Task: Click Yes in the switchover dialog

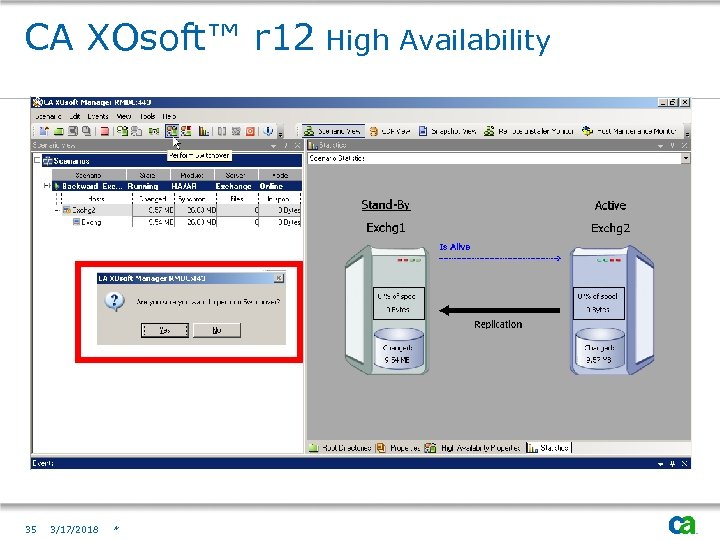Action: click(165, 330)
